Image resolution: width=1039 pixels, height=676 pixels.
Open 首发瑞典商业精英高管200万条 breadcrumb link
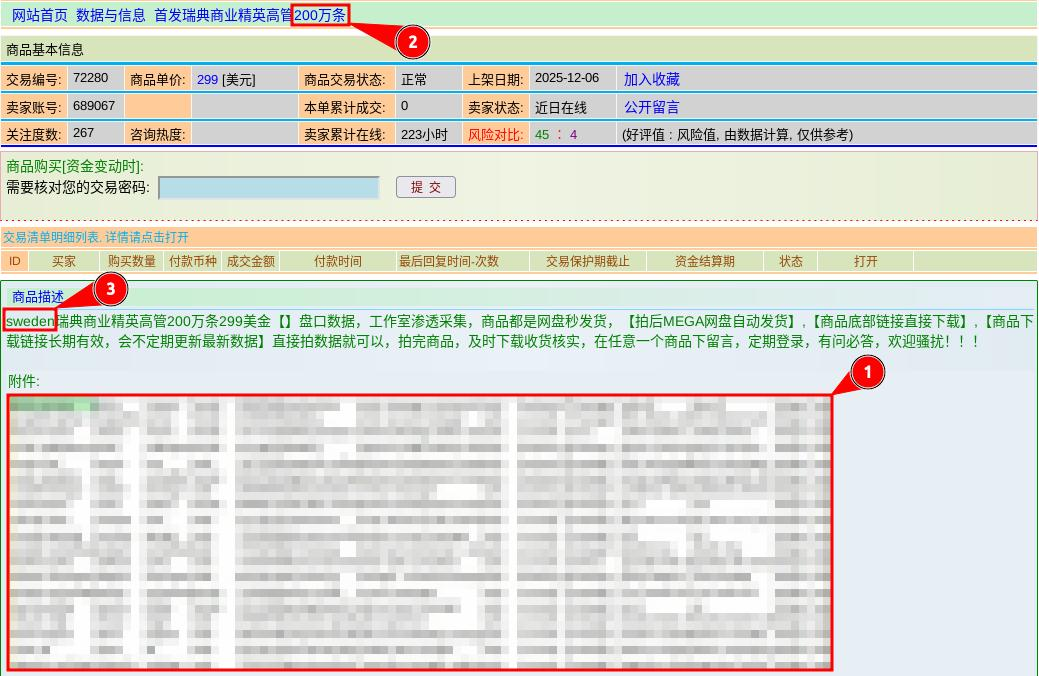[x=250, y=15]
